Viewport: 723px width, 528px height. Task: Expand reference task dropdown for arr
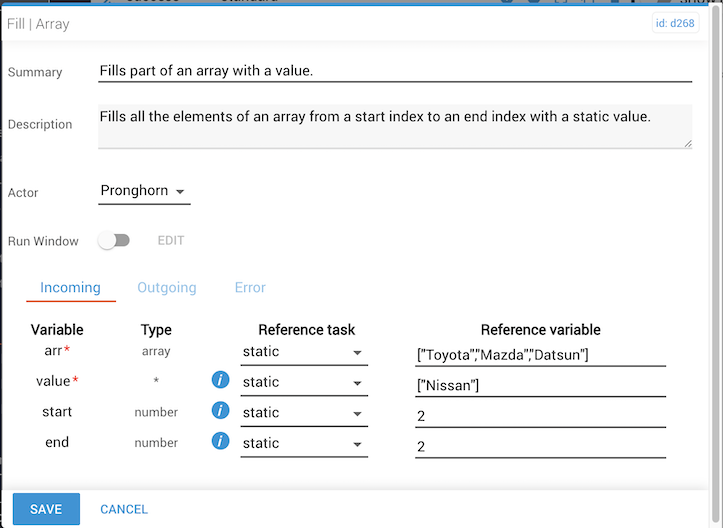click(x=303, y=352)
